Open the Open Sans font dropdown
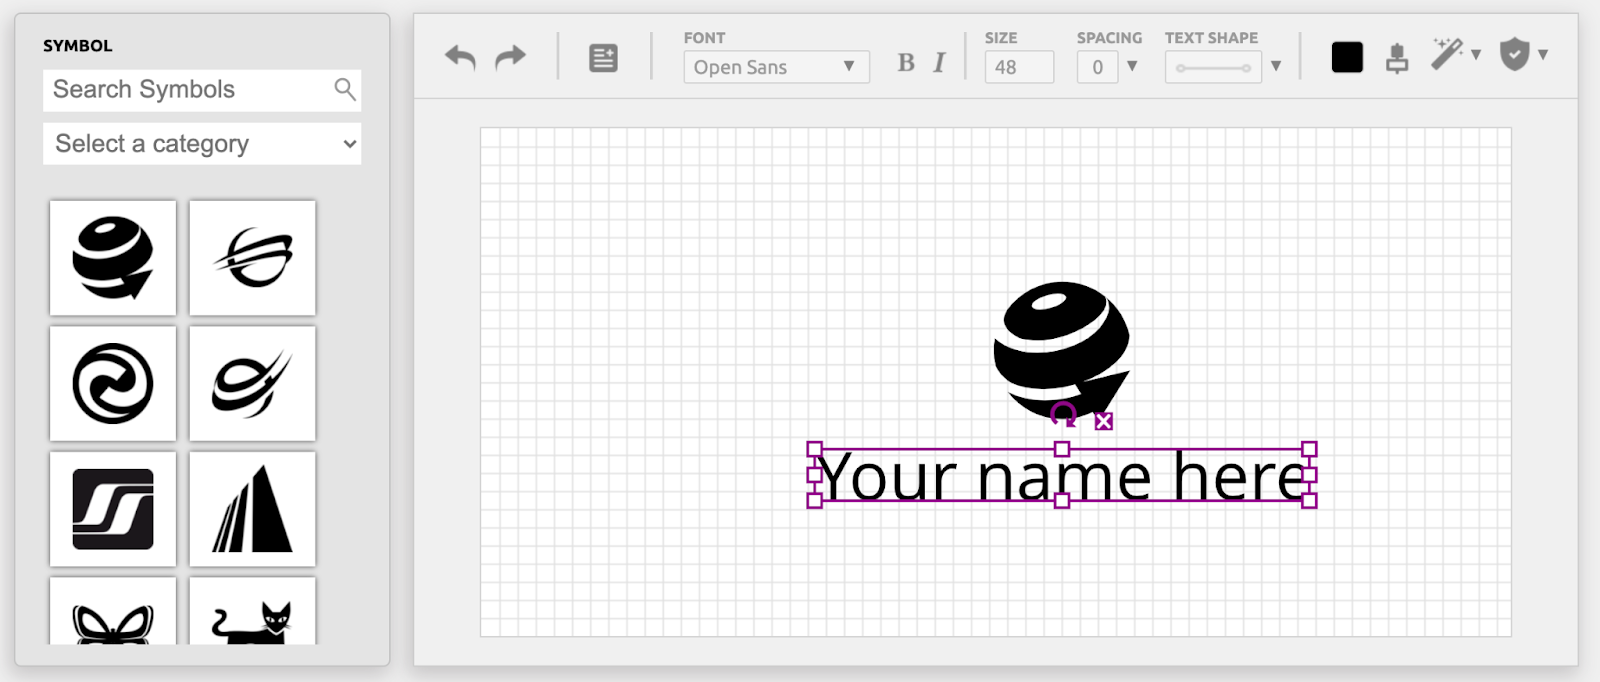Image resolution: width=1600 pixels, height=682 pixels. (x=776, y=67)
